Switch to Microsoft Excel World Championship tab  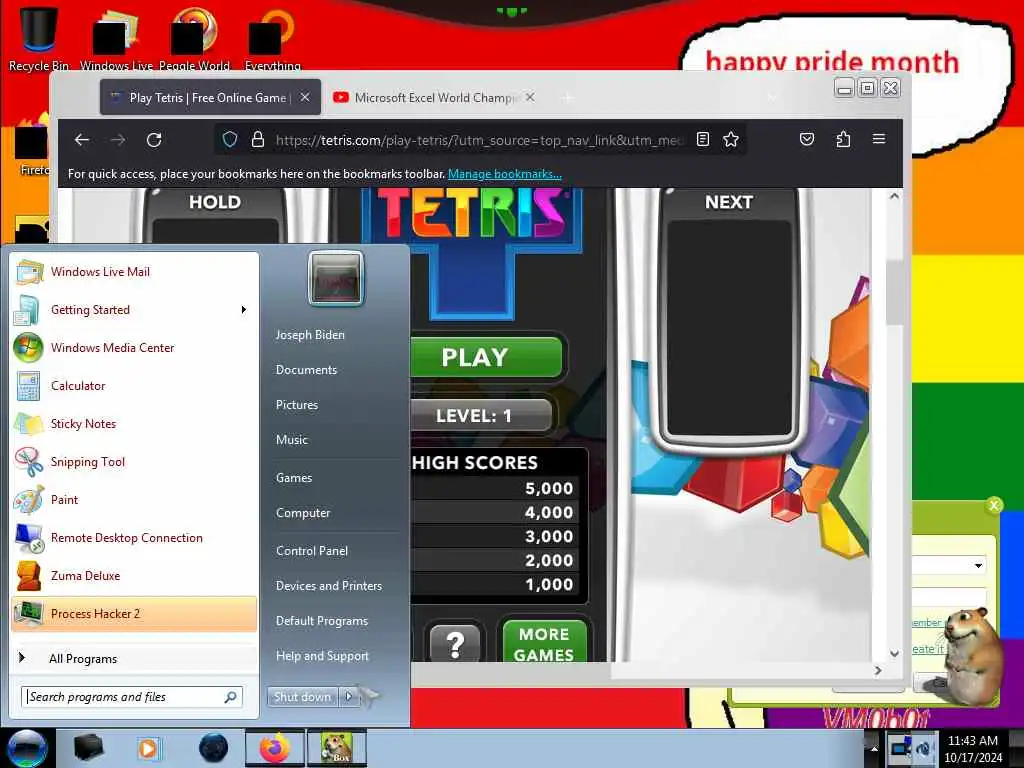coord(435,97)
